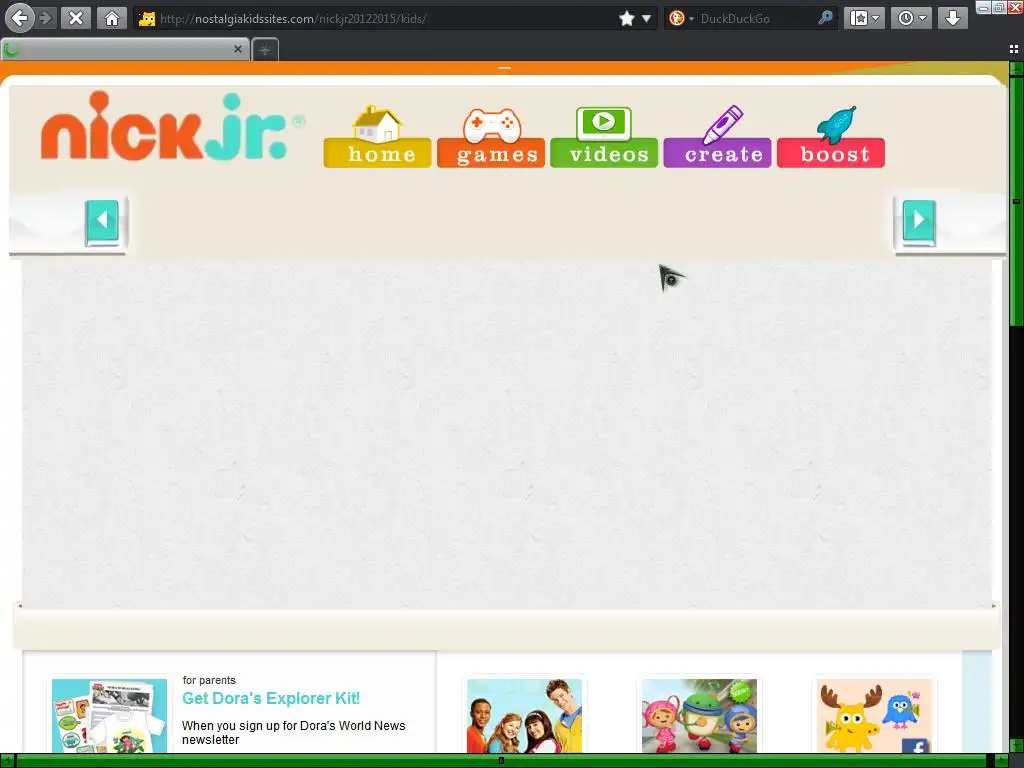Open the downloads arrow button
The image size is (1024, 768).
pos(953,18)
